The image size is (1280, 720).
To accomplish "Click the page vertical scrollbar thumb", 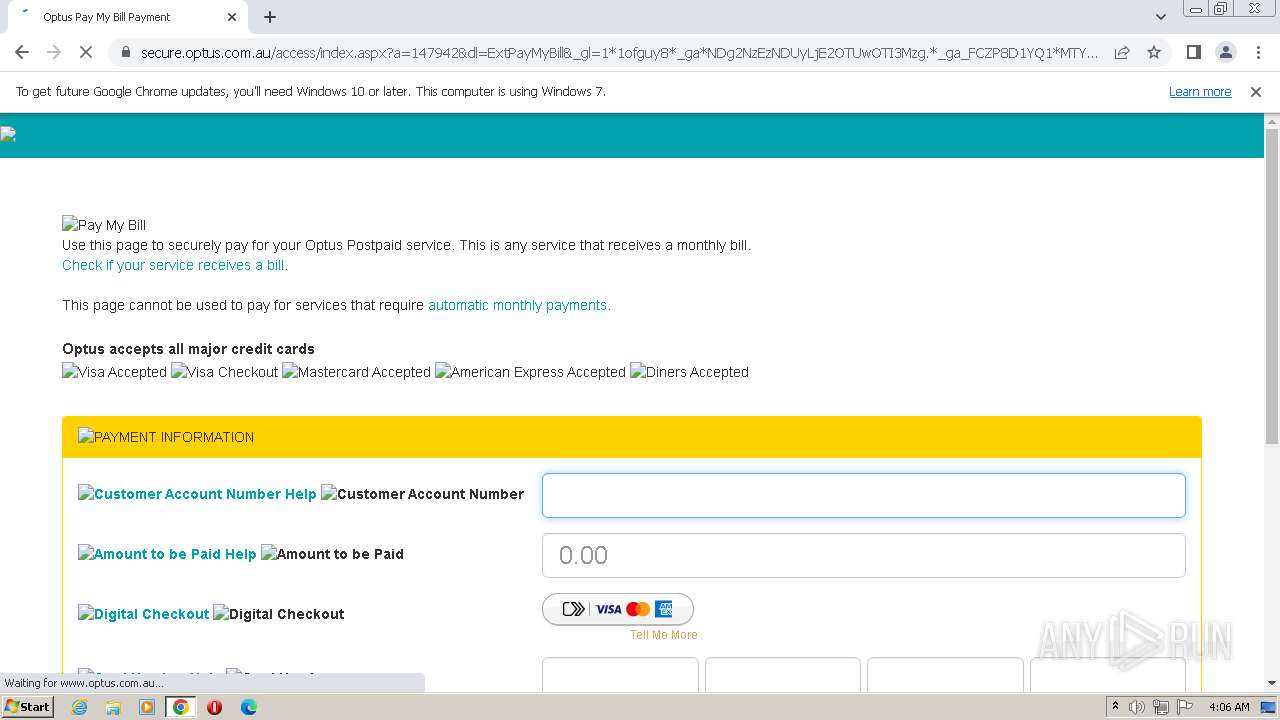I will click(1272, 286).
